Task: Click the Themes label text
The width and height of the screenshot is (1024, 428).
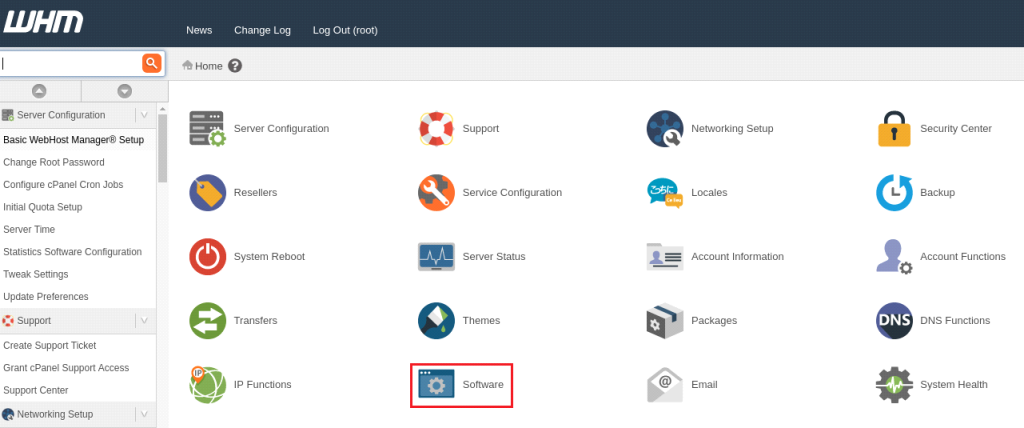Action: pos(481,321)
